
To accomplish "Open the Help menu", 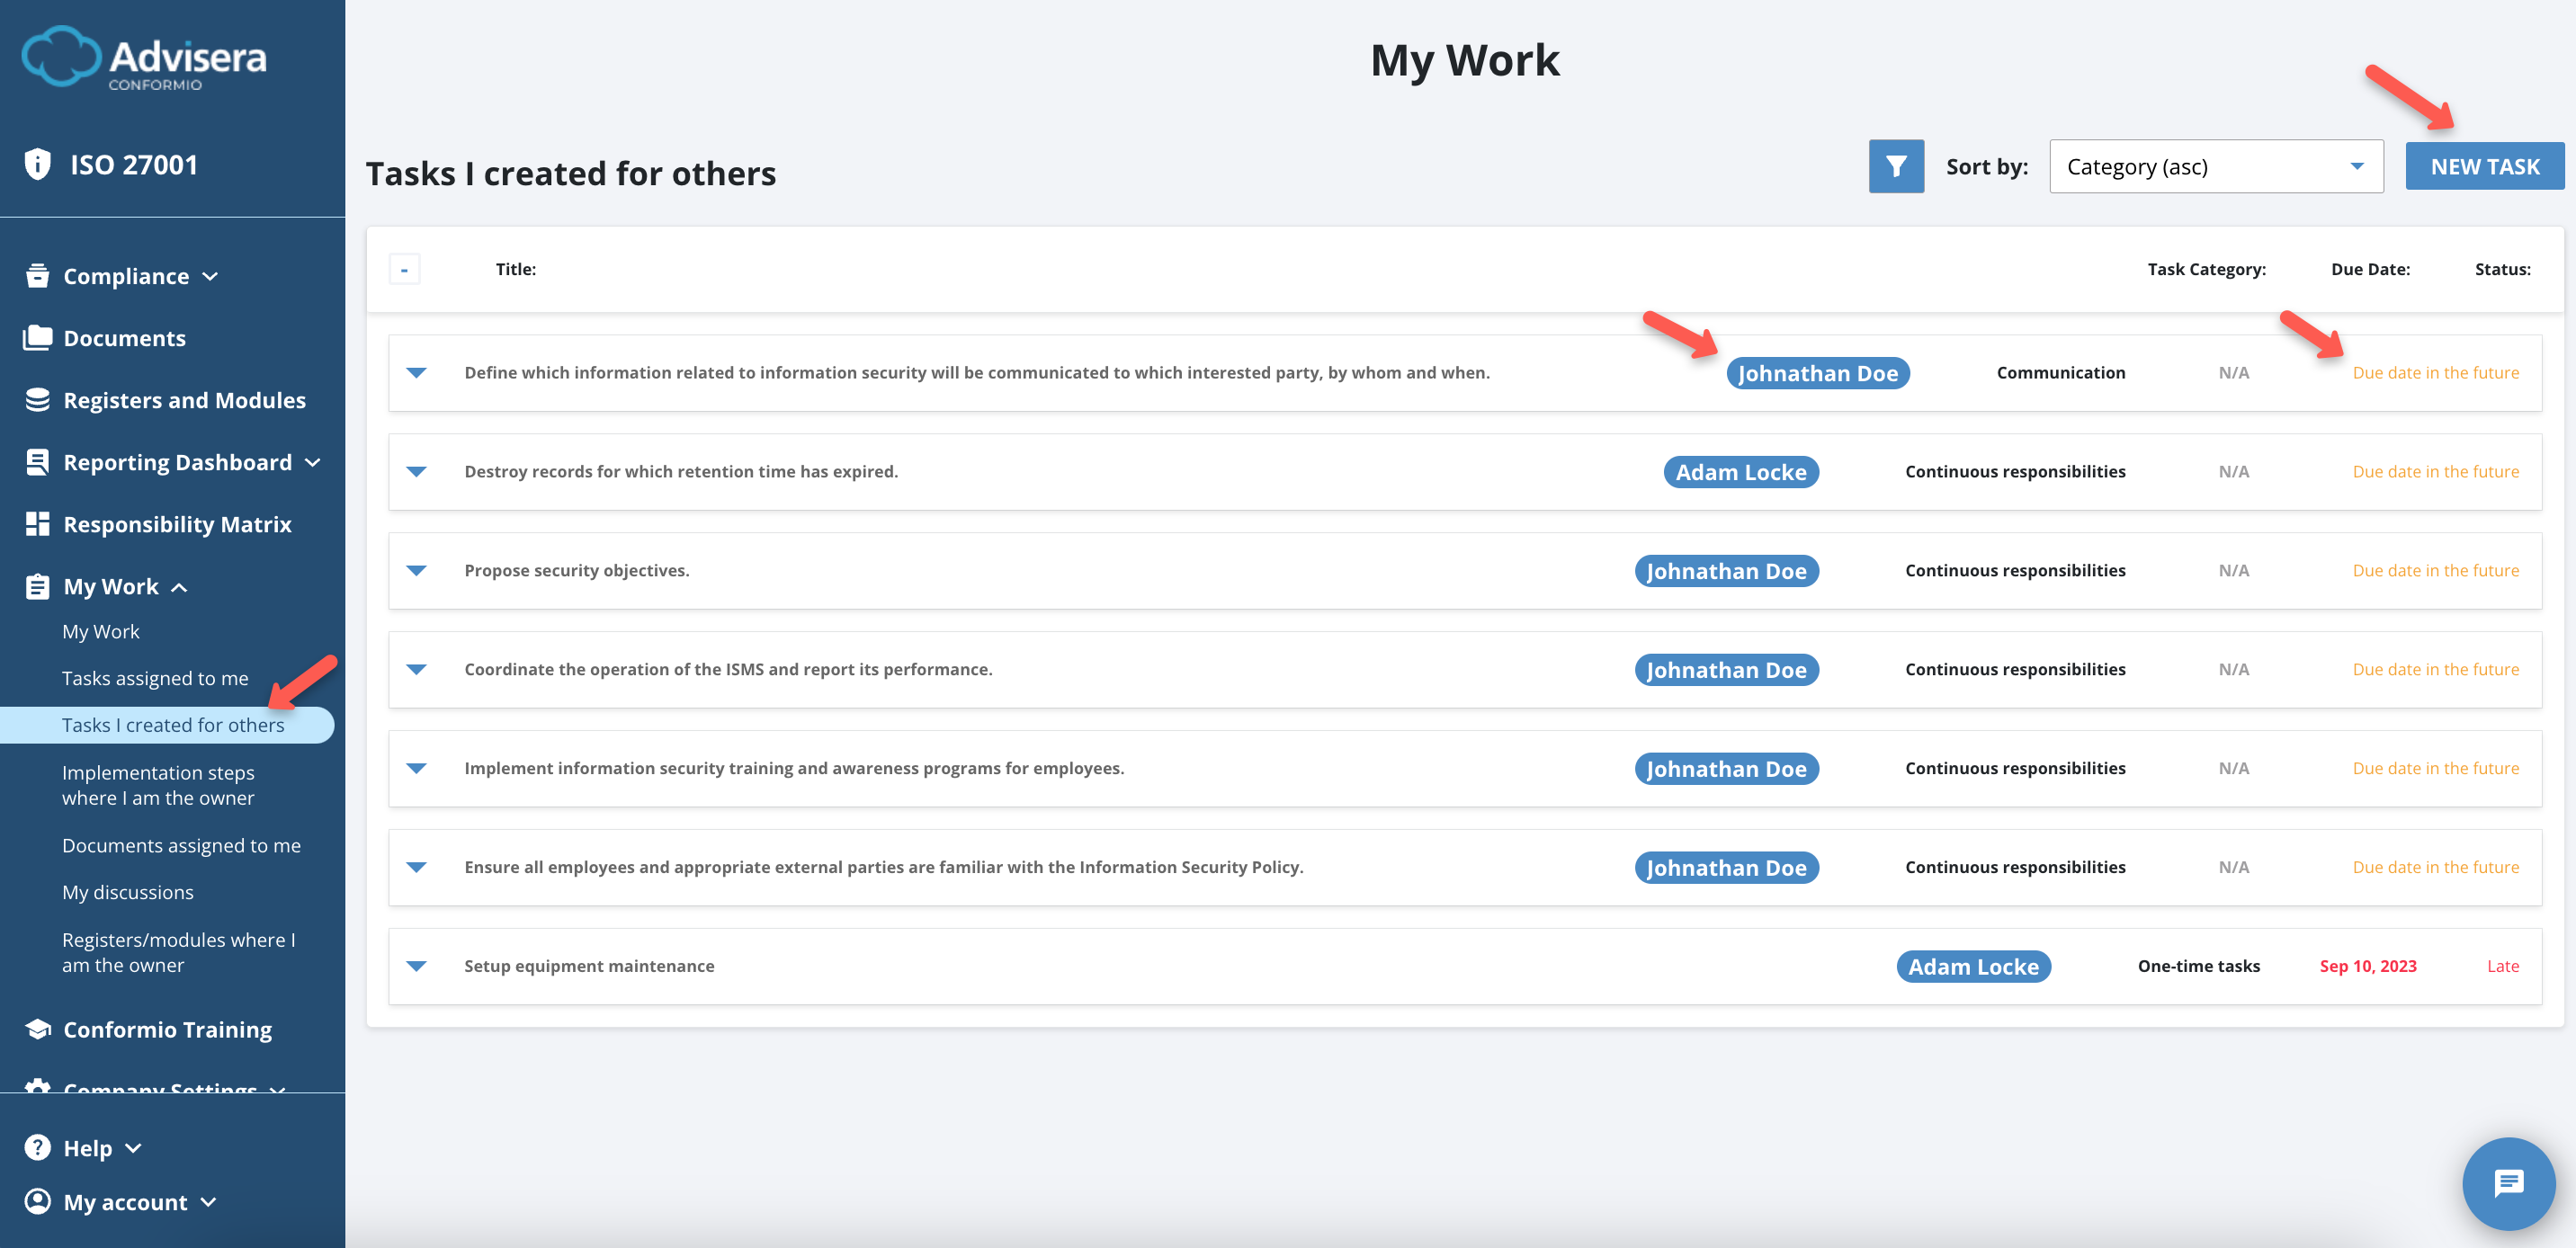I will pos(88,1148).
